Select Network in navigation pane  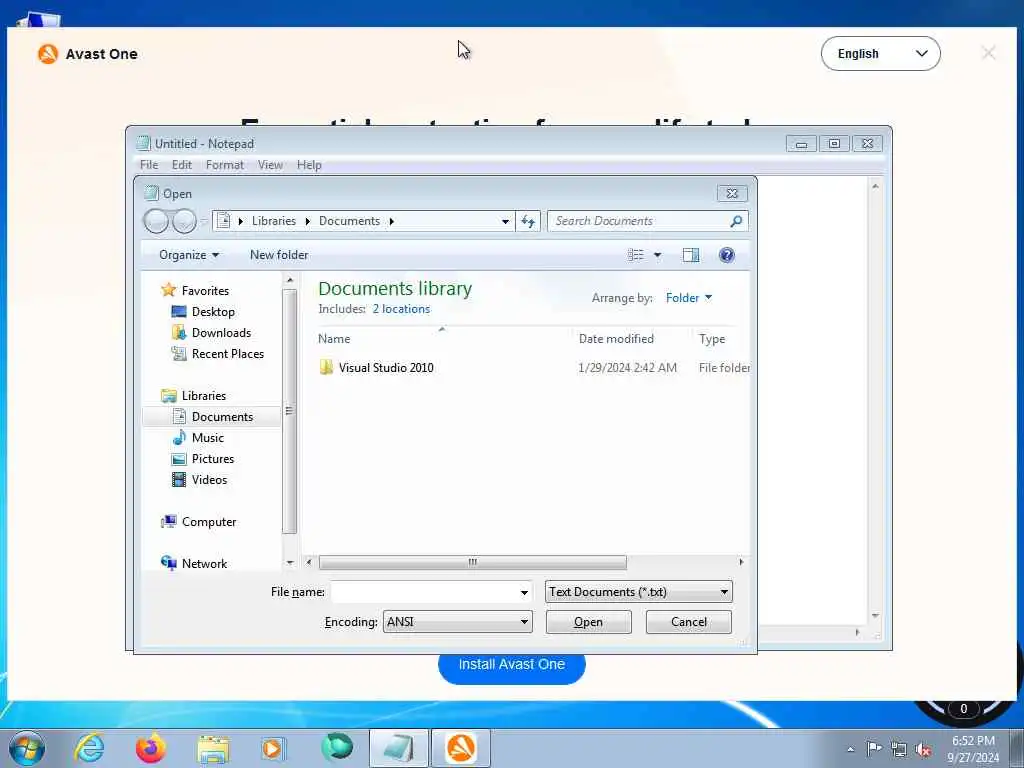pyautogui.click(x=204, y=564)
